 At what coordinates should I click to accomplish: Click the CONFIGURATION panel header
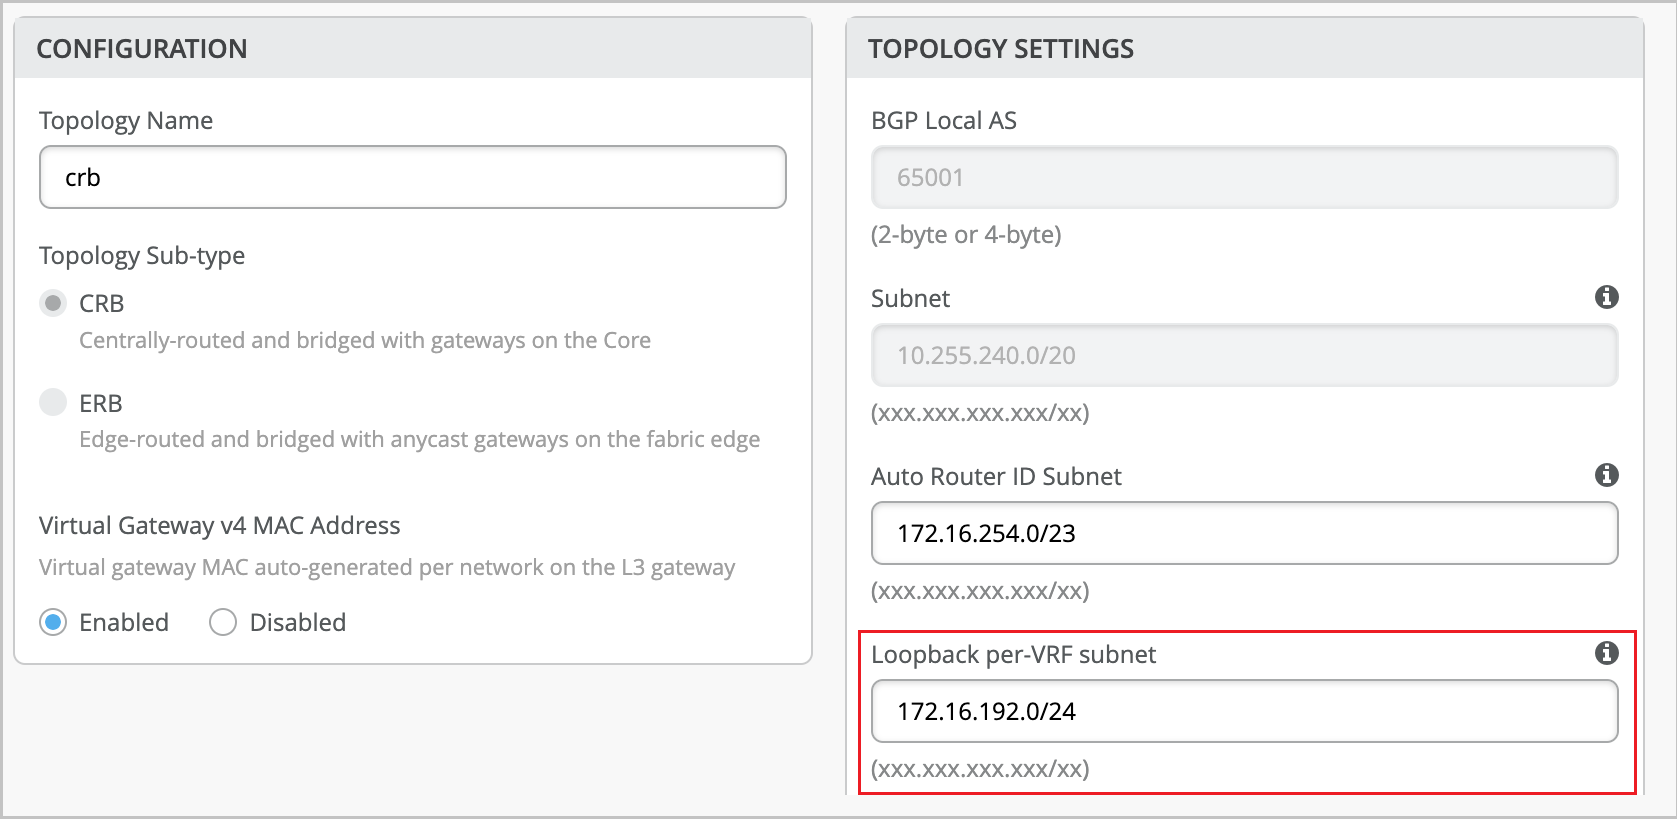click(141, 48)
